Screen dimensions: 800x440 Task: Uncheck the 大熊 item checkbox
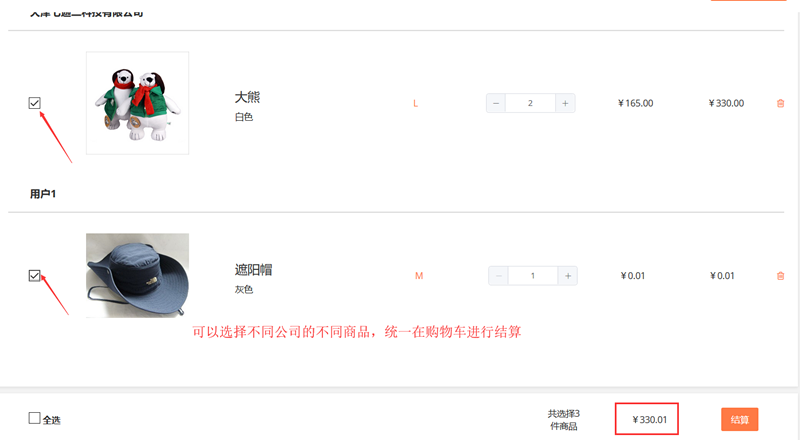pyautogui.click(x=34, y=103)
